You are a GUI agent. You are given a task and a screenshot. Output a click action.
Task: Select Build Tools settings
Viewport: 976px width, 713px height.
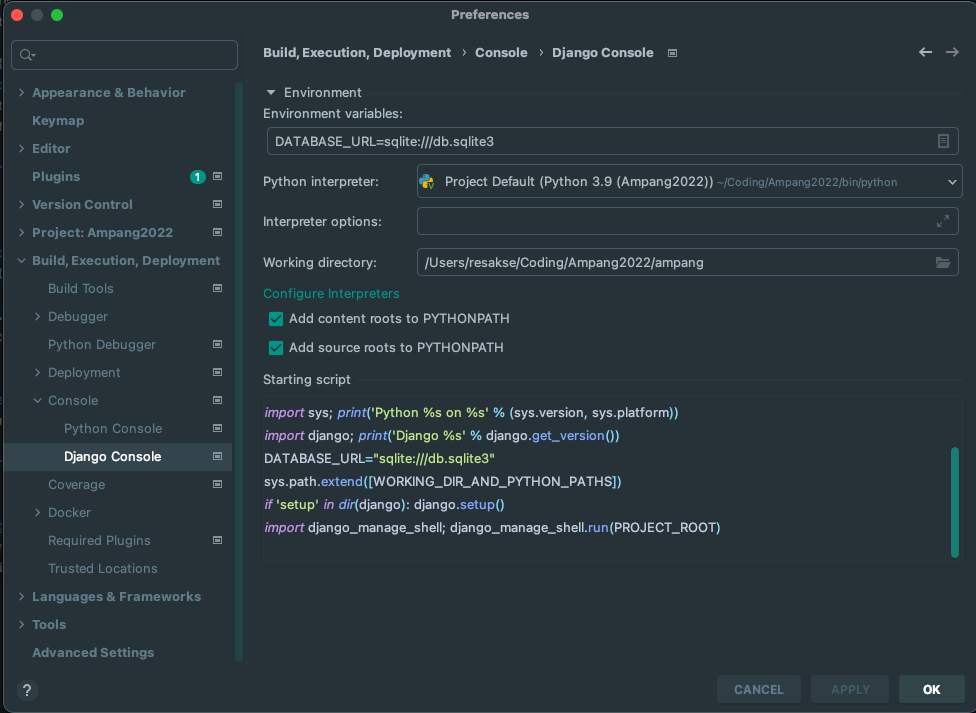(x=81, y=288)
